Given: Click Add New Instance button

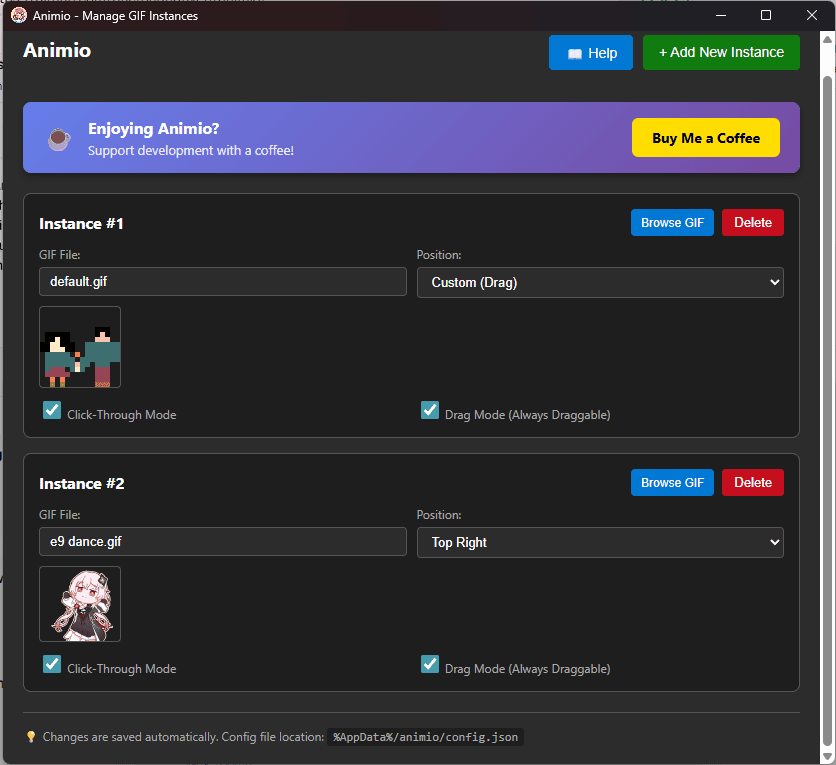Looking at the screenshot, I should 721,53.
